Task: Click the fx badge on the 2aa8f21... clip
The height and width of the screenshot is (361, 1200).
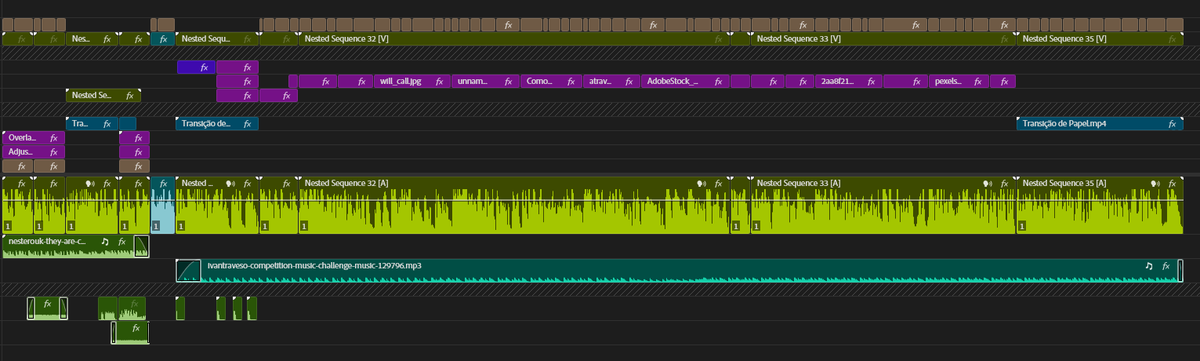Action: click(x=870, y=81)
